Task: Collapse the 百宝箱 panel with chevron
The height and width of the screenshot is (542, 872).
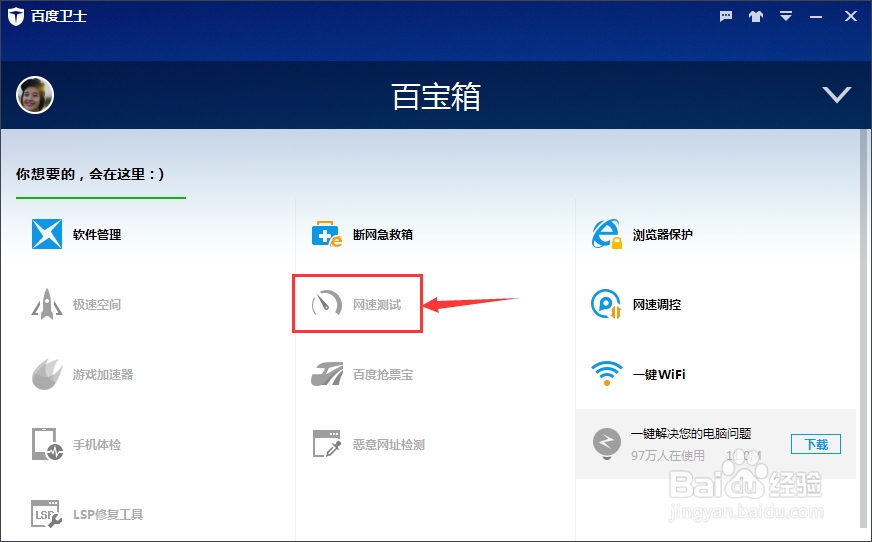Action: click(x=837, y=95)
